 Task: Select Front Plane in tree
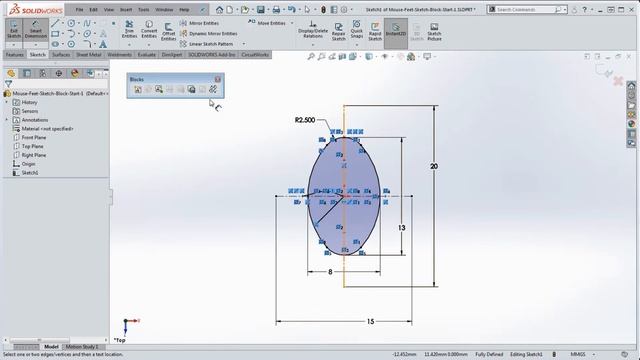[33, 138]
